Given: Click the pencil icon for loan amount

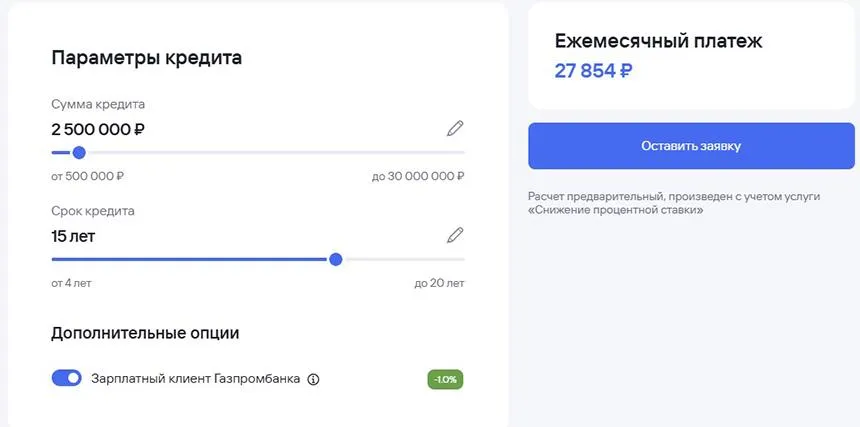Looking at the screenshot, I should click(x=455, y=128).
